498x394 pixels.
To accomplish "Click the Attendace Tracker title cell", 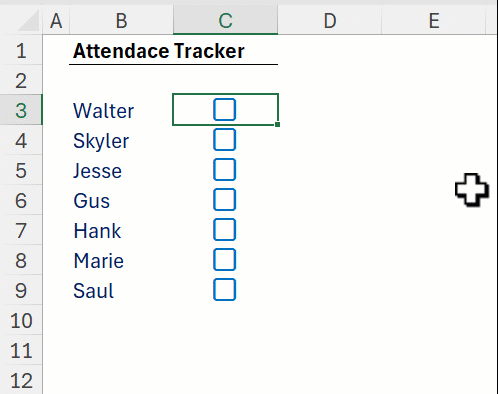I will tap(159, 51).
